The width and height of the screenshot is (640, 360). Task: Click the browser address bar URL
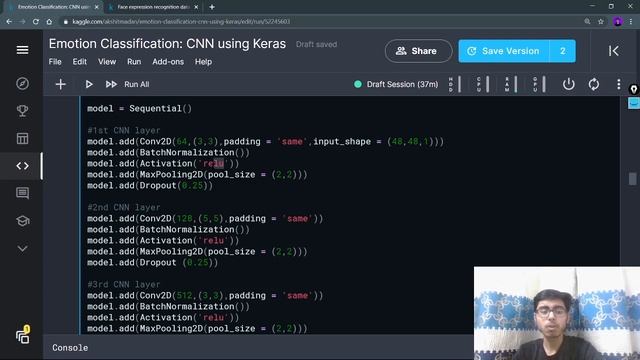point(181,21)
